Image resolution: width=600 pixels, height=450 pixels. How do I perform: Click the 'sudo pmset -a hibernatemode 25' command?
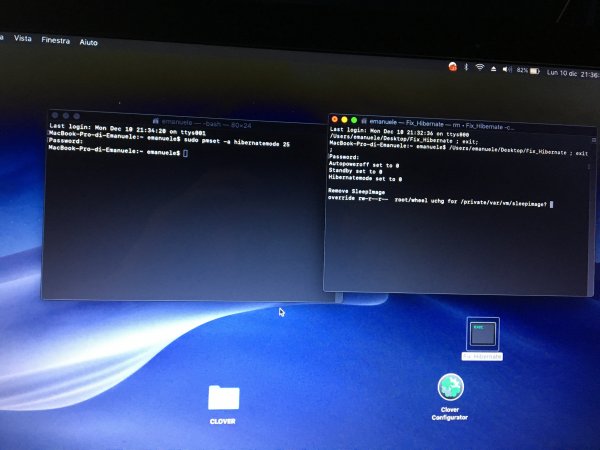coord(237,142)
